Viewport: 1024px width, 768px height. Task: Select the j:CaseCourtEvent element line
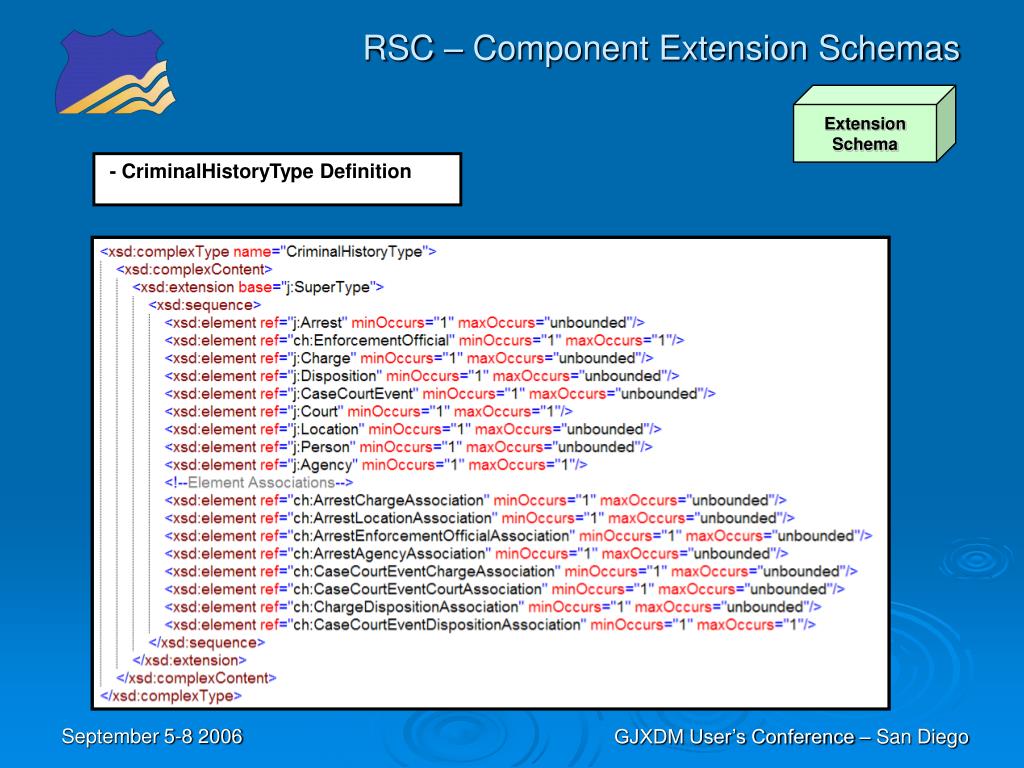point(440,394)
